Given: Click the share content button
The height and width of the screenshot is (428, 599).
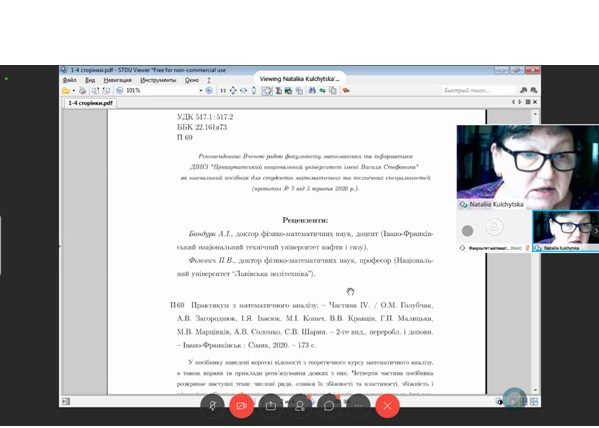Looking at the screenshot, I should pos(270,406).
